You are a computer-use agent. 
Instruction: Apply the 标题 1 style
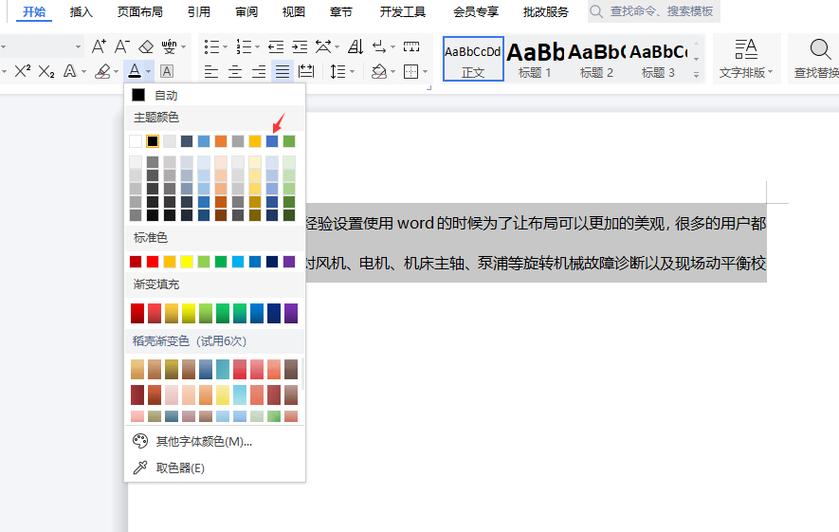(x=535, y=59)
